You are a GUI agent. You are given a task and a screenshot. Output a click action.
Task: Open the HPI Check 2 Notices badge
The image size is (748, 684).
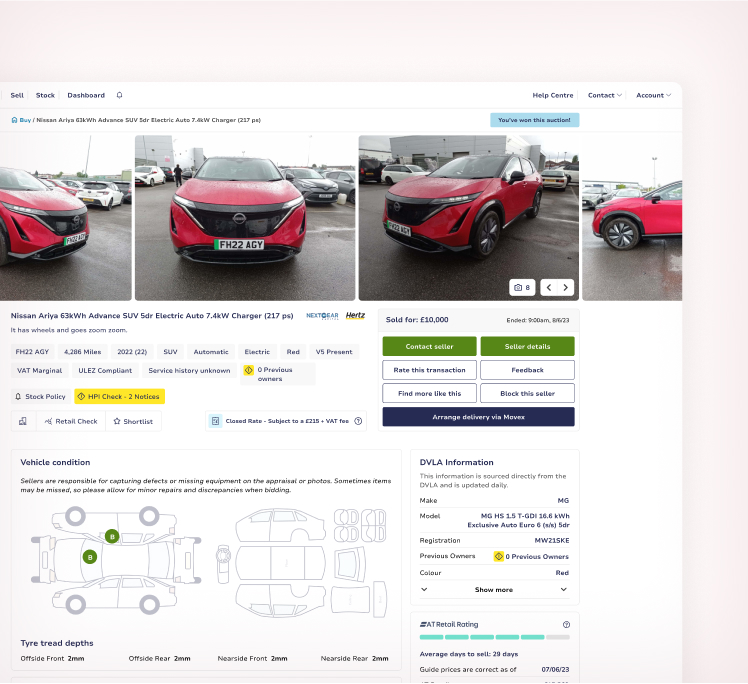[119, 396]
